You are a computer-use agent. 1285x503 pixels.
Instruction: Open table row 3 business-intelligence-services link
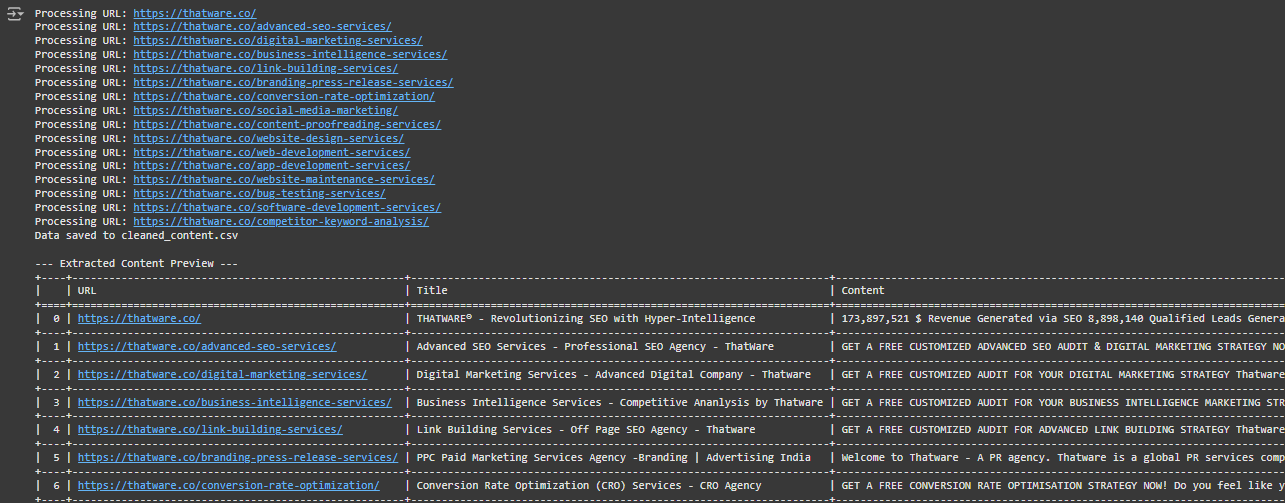pos(235,403)
